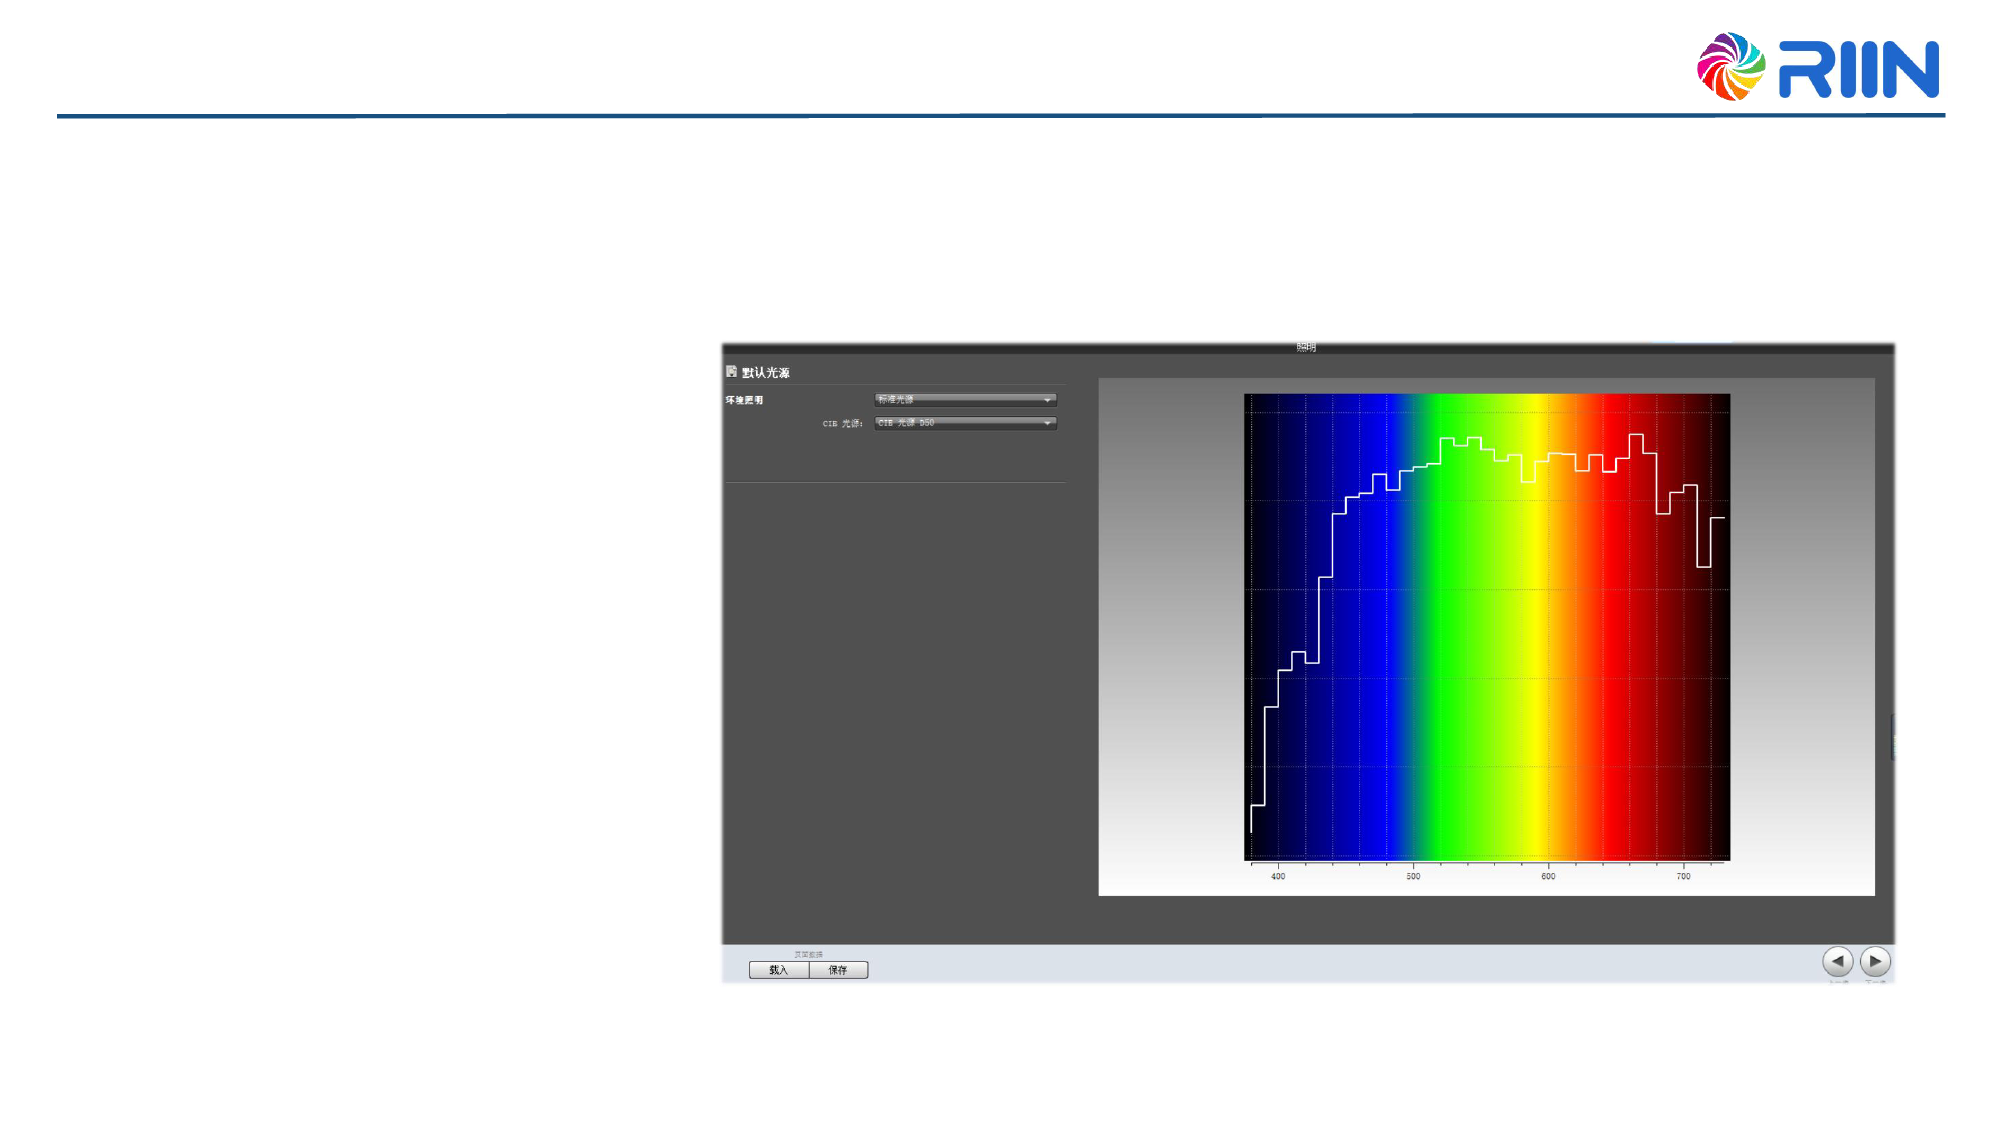
Task: Click the 默认光源 document icon
Action: (731, 372)
